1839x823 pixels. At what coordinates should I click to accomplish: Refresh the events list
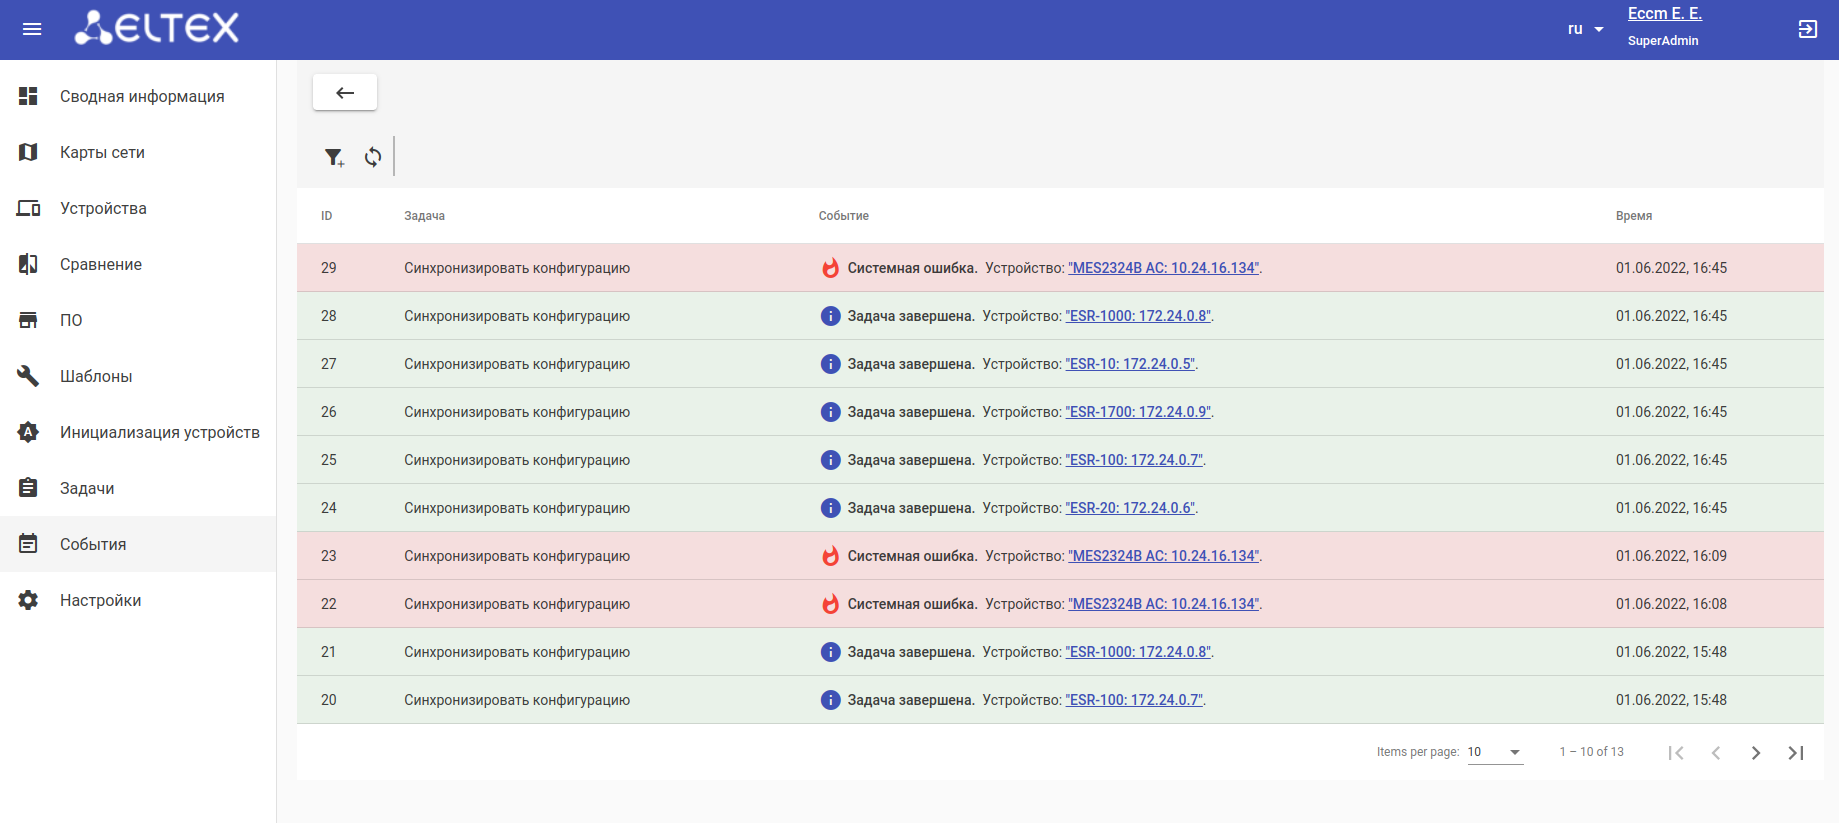pyautogui.click(x=373, y=157)
